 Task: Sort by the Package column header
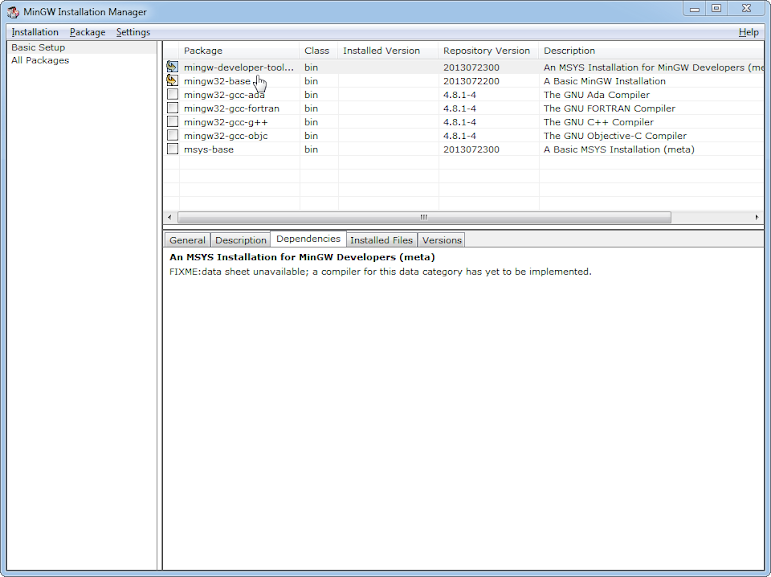click(x=239, y=51)
